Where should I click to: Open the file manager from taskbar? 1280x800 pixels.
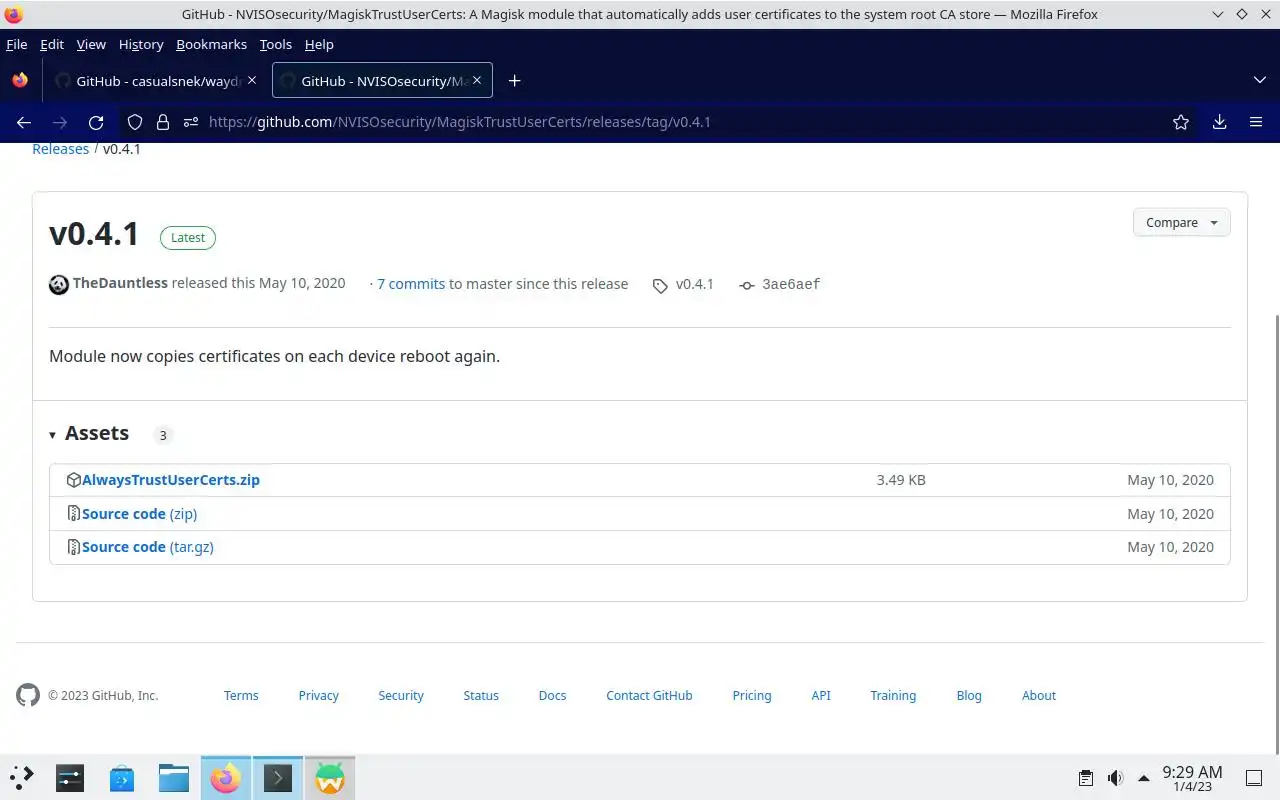[174, 777]
